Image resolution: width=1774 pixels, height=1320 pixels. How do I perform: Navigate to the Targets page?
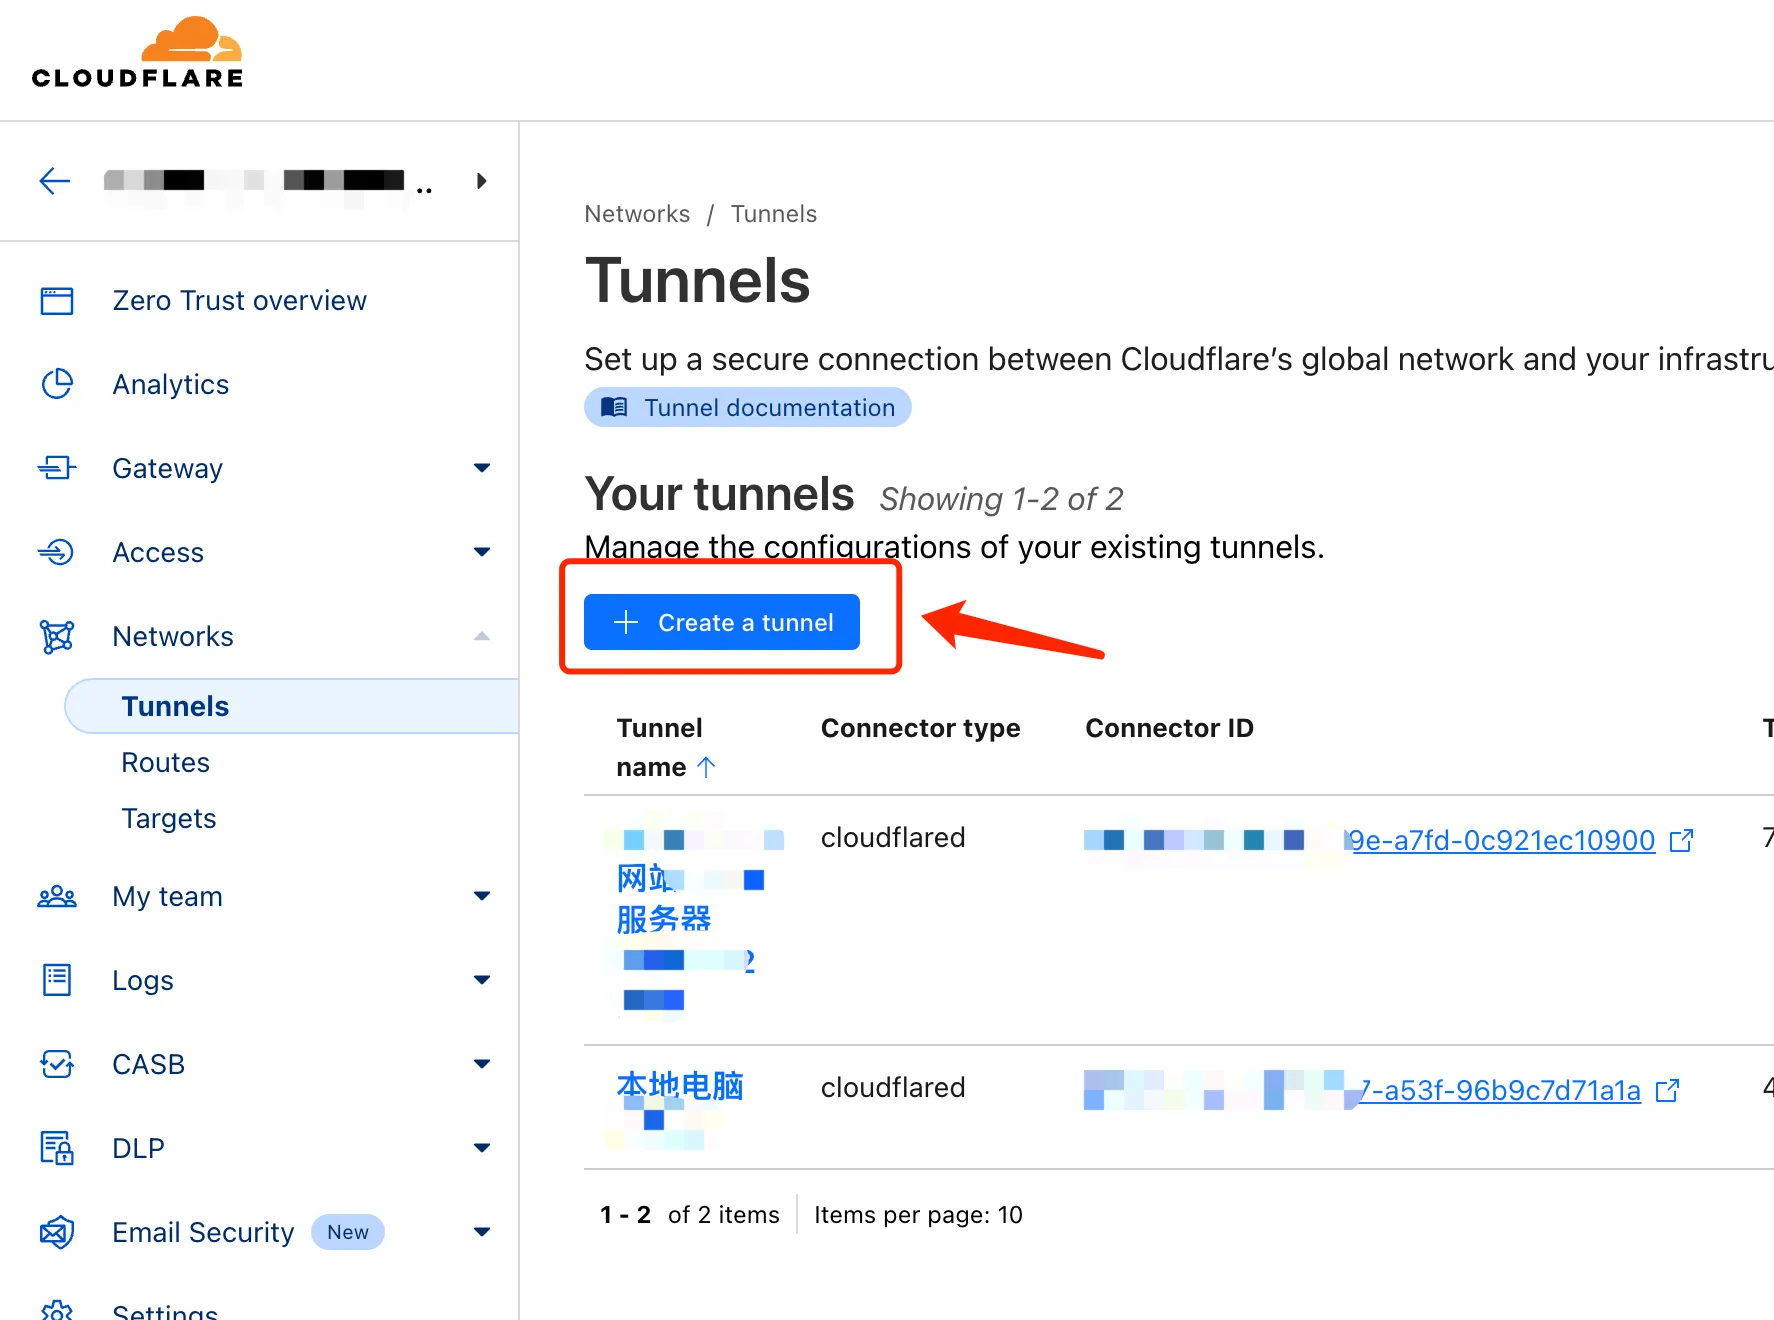[169, 817]
